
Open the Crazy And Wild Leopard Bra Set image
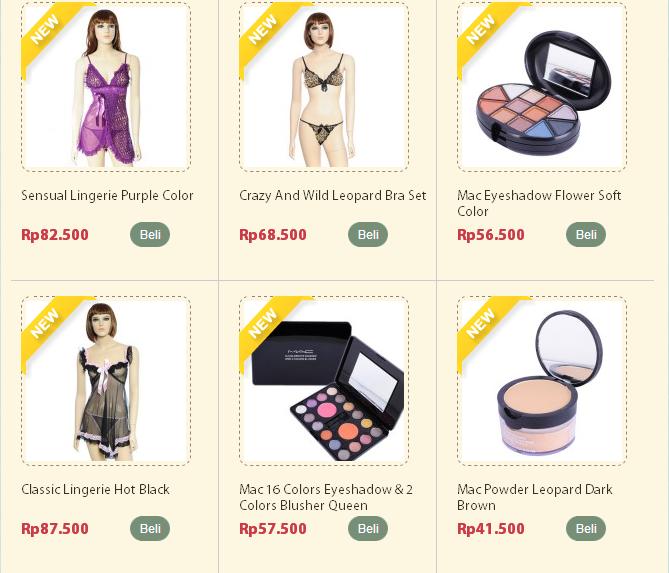pos(324,87)
